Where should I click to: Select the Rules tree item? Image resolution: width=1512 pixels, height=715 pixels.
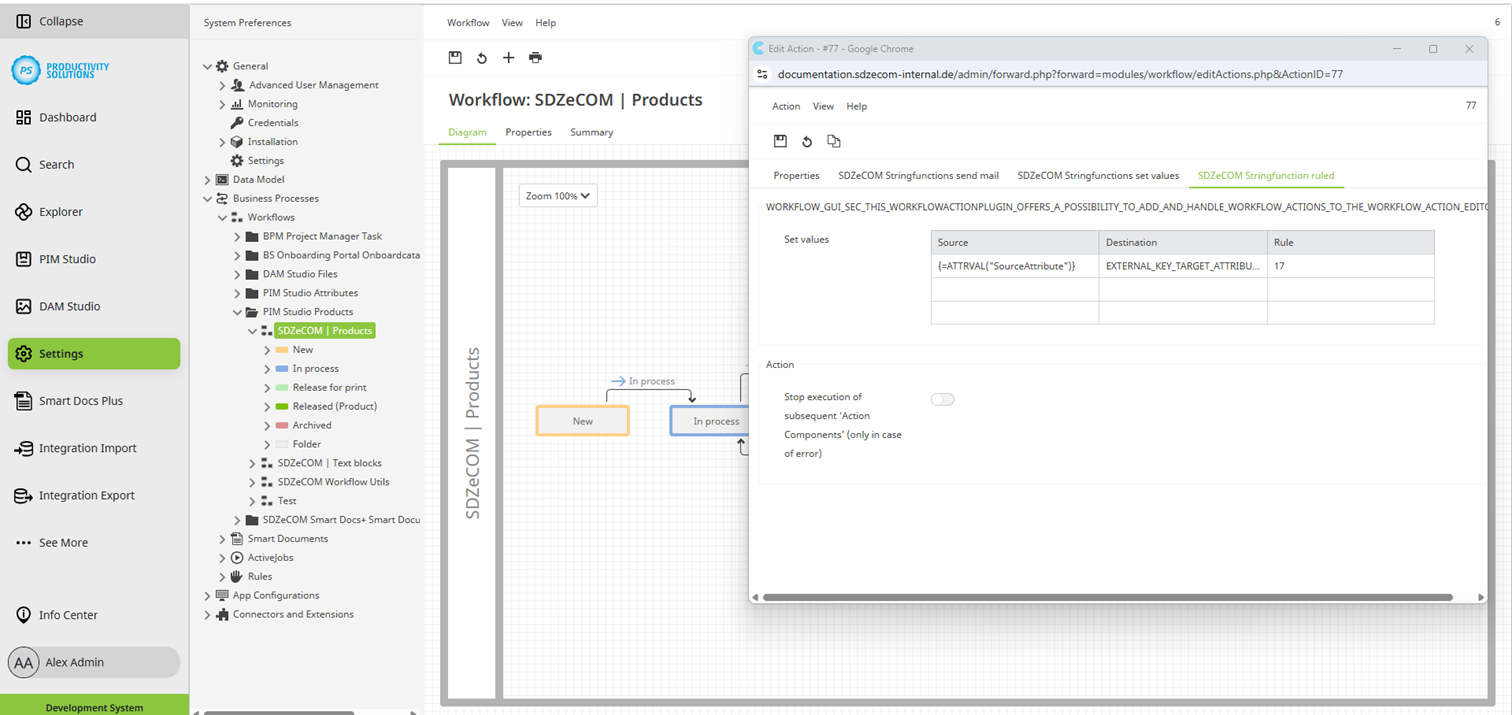coord(259,577)
